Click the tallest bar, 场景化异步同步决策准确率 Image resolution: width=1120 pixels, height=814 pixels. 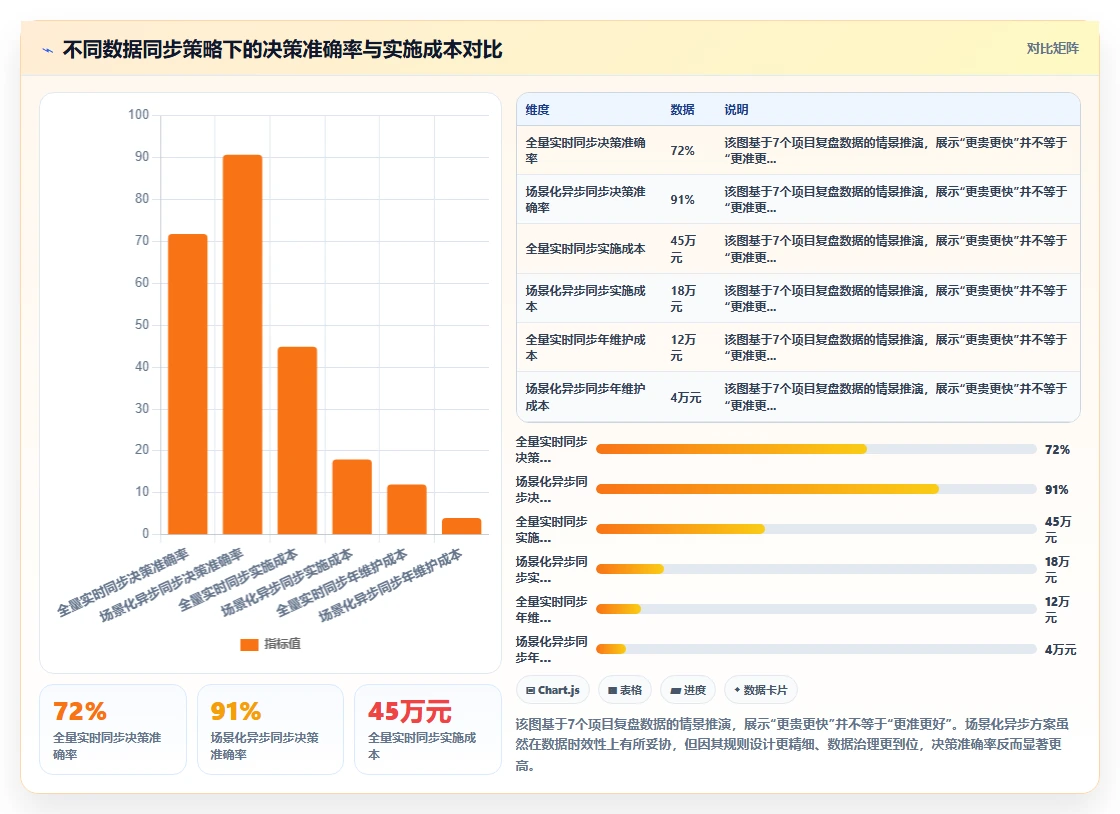243,344
